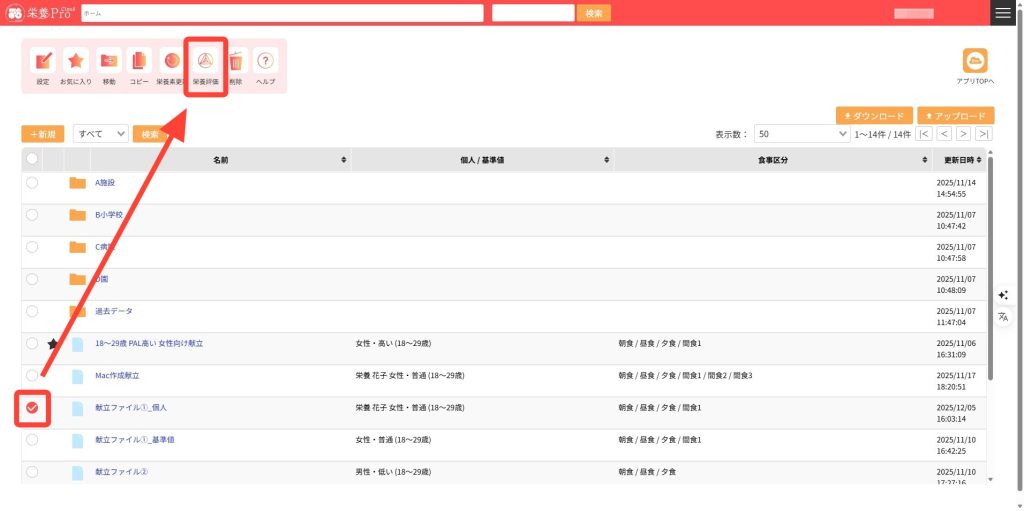
Task: Click the ＋新規 button
Action: point(44,133)
